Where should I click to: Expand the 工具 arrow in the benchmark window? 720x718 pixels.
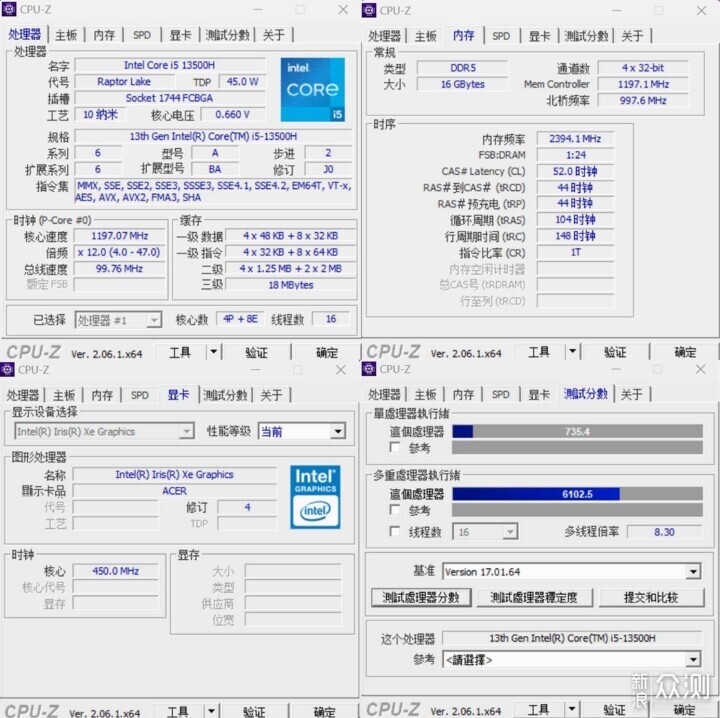pos(572,709)
